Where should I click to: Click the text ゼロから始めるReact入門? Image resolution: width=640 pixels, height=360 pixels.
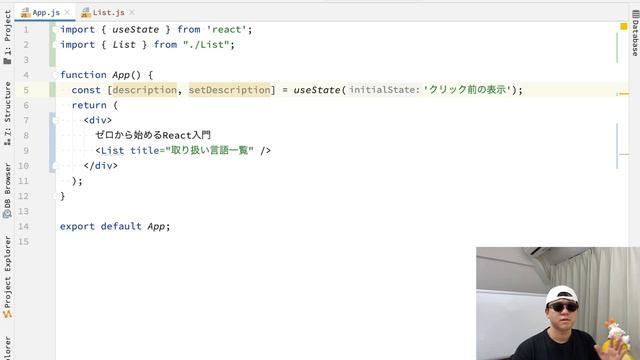(153, 136)
